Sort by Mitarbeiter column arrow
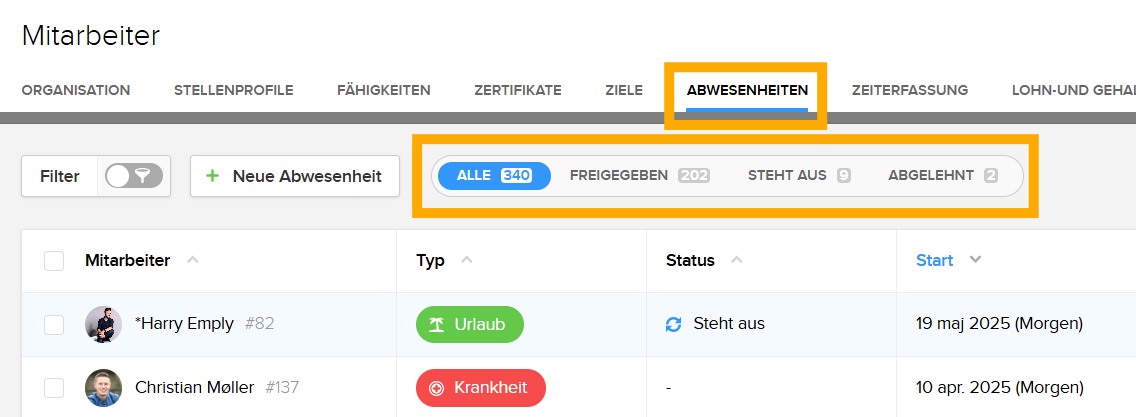1136x417 pixels. click(x=192, y=261)
